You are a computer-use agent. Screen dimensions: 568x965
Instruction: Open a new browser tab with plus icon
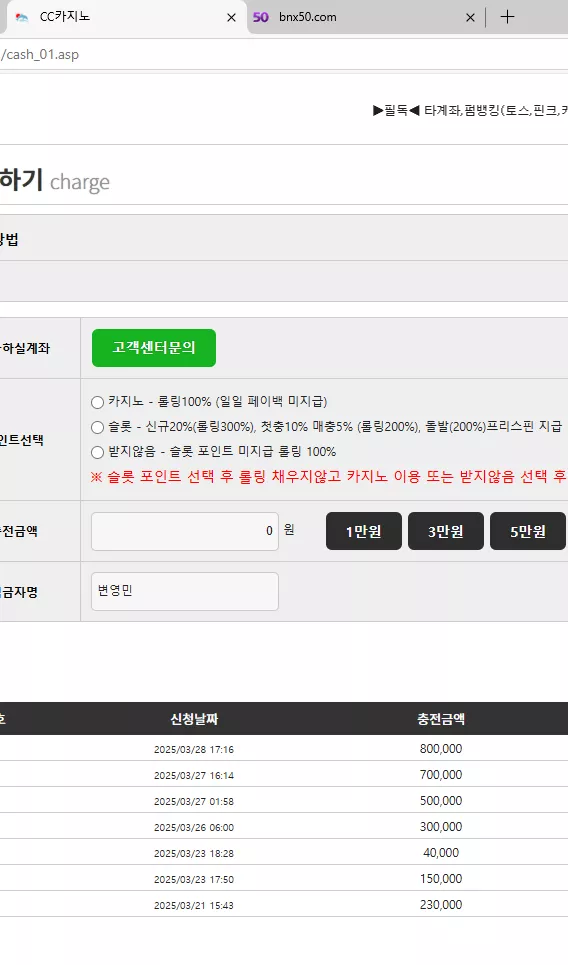coord(507,17)
